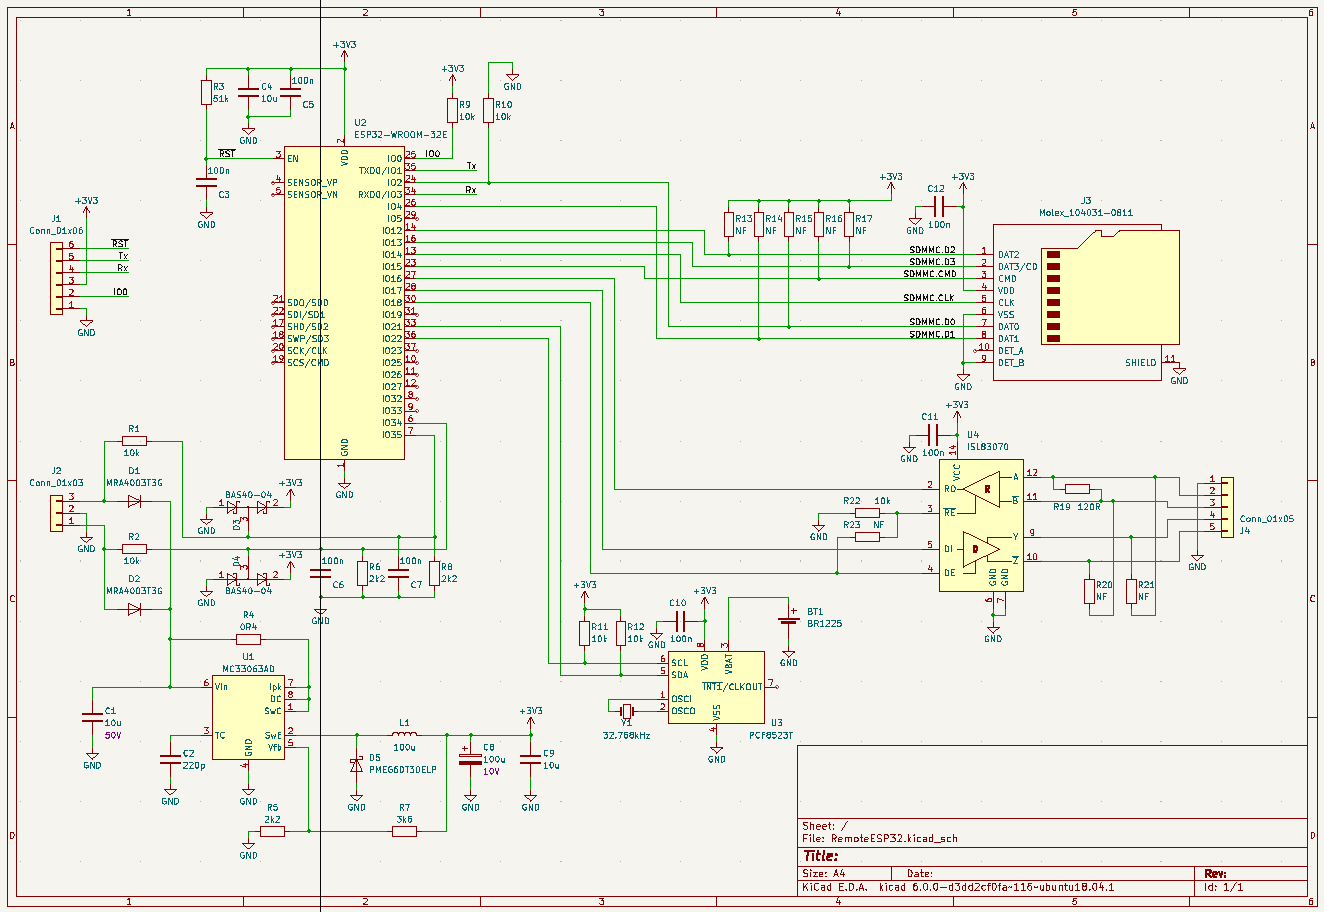Screen dimensions: 1324x912
Task: Click the SDMMC.CLK net label
Action: pyautogui.click(x=929, y=298)
